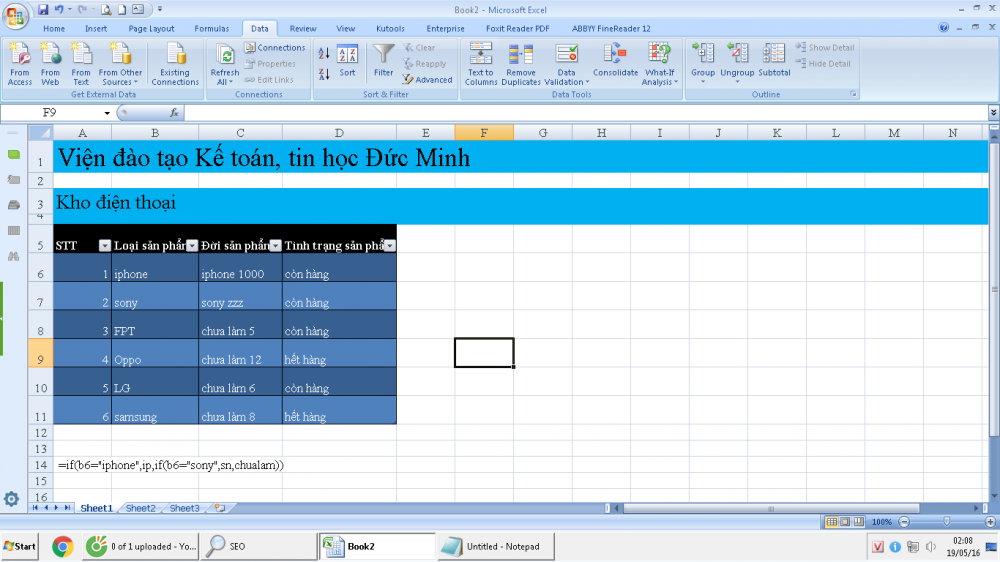This screenshot has height=562, width=1000.
Task: Open the Outline group dialog launcher
Action: pyautogui.click(x=853, y=94)
